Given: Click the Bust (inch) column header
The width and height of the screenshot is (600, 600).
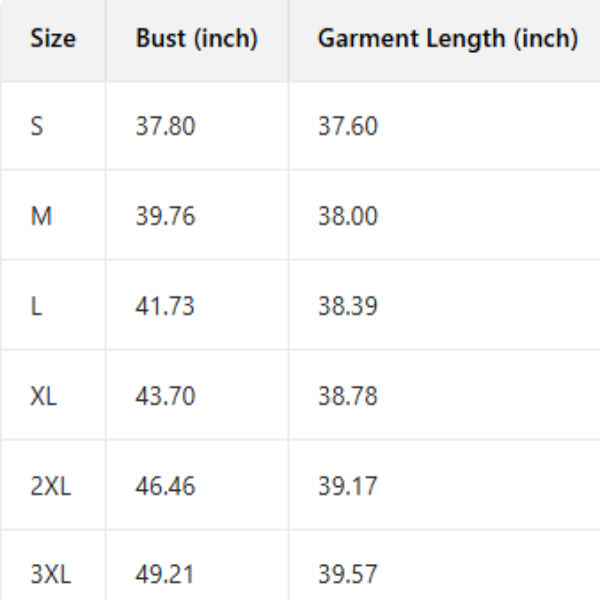Looking at the screenshot, I should coord(197,39).
